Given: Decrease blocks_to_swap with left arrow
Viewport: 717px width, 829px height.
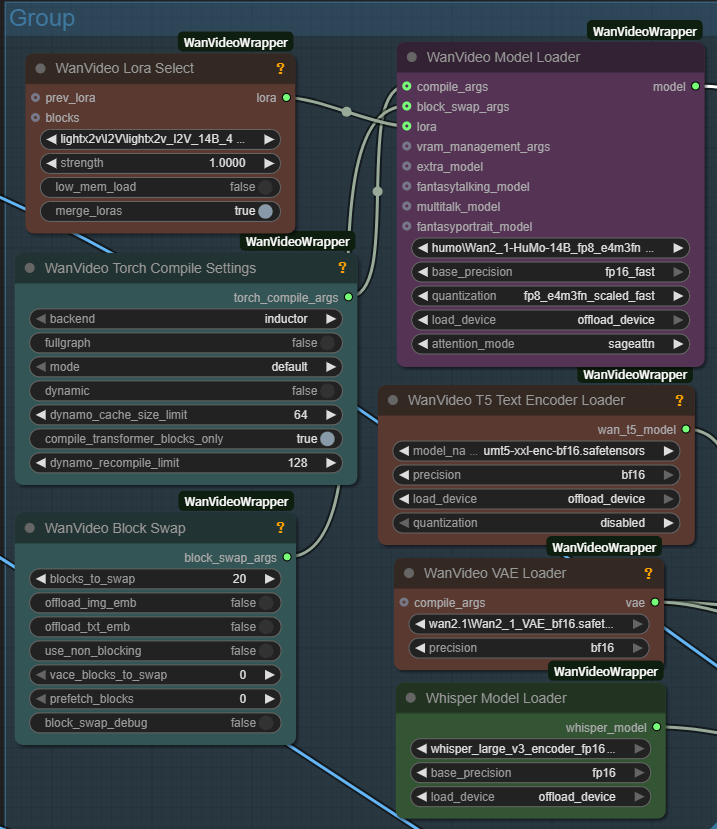Looking at the screenshot, I should 41,579.
